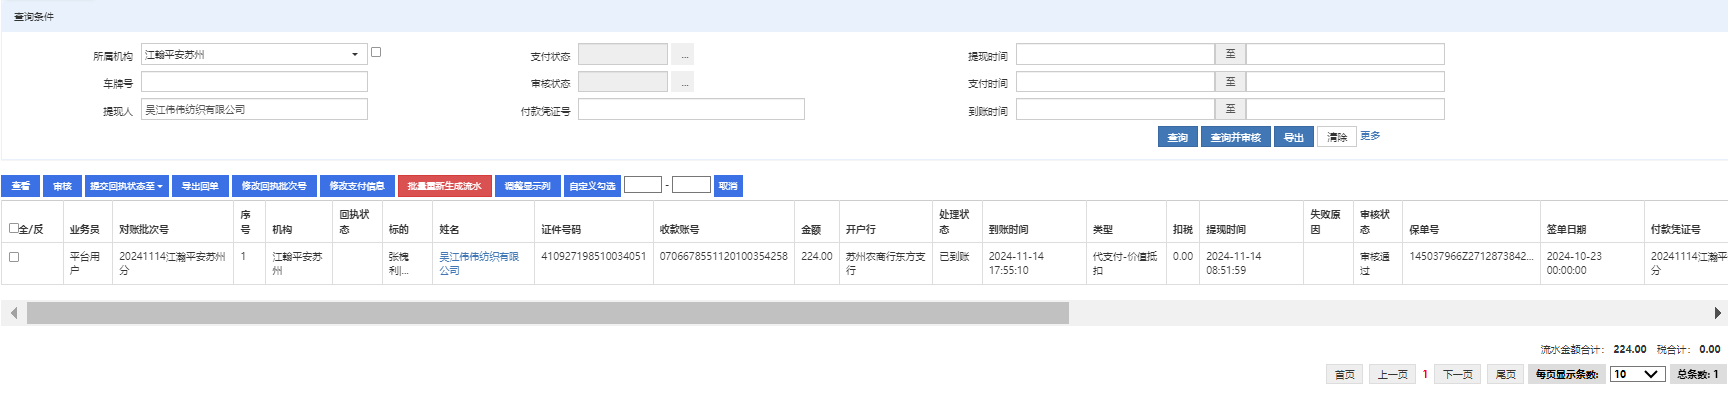Click the 支付时间 start date field
Screen dimensions: 1728x416
pyautogui.click(x=1115, y=82)
